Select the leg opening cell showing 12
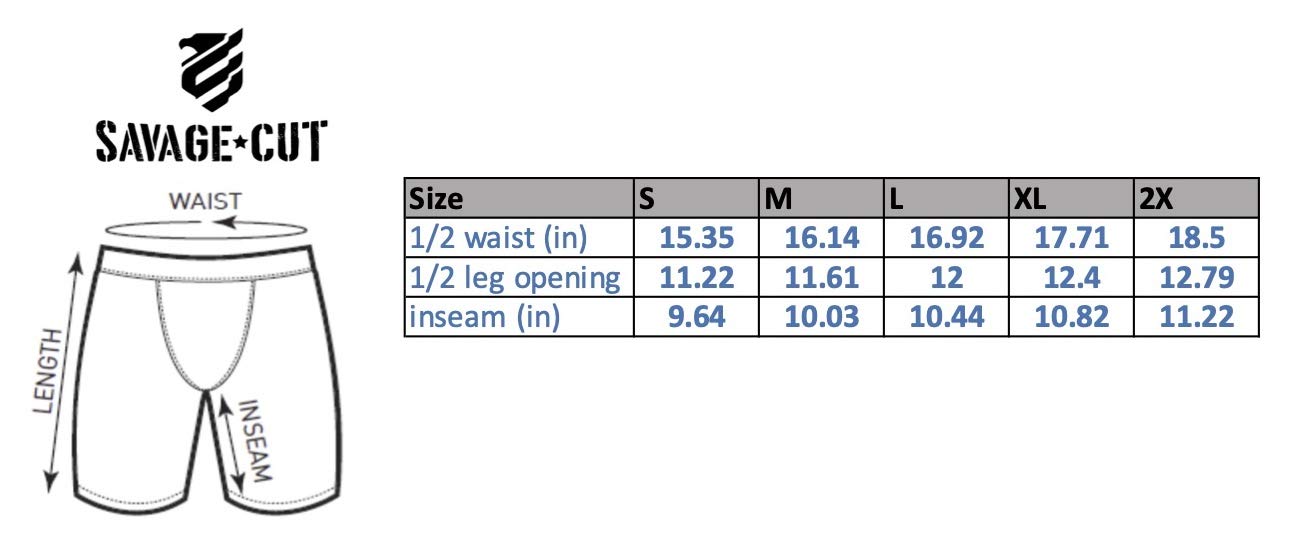 tap(946, 278)
